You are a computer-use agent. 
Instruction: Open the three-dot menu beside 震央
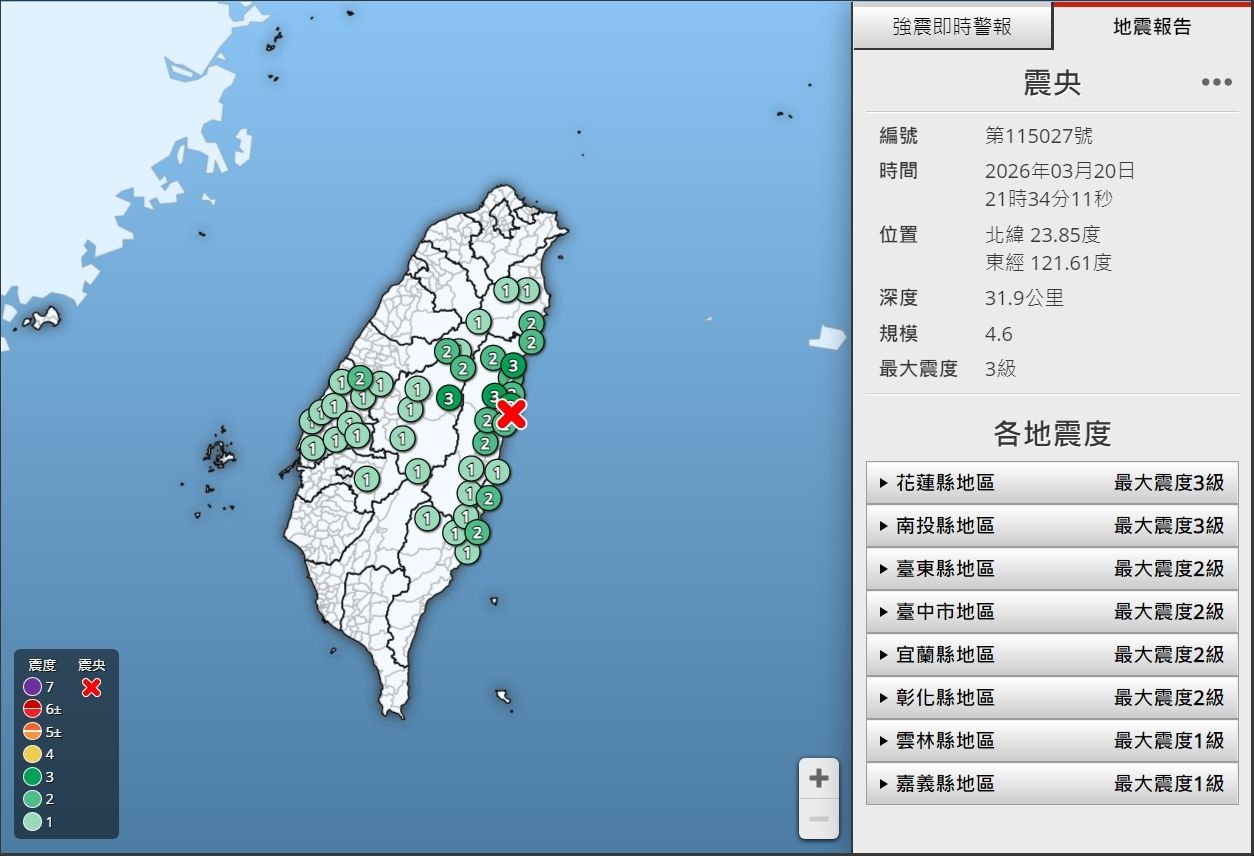[x=1216, y=83]
